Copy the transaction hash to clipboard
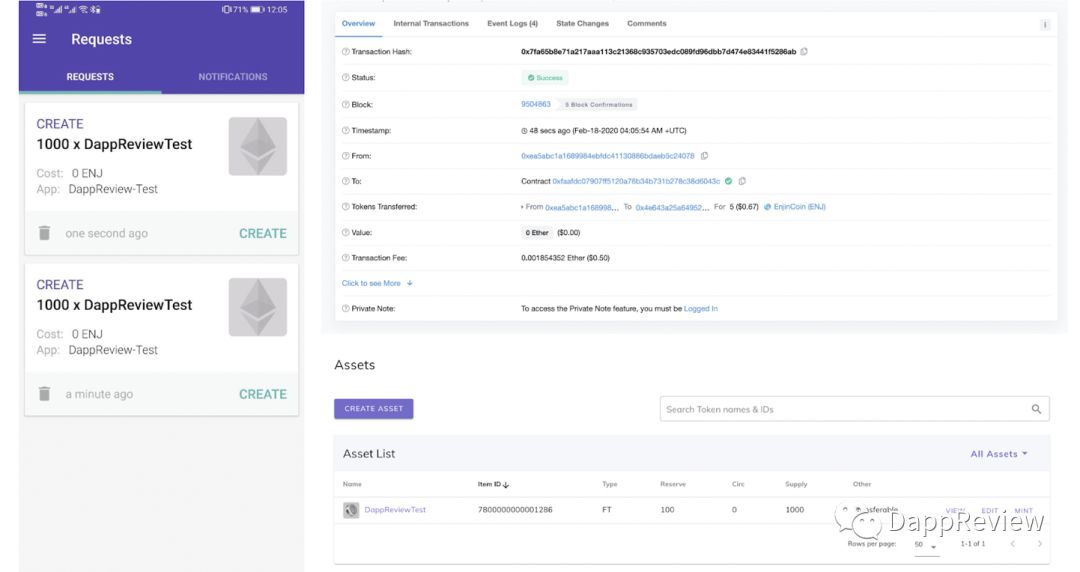The height and width of the screenshot is (572, 1080). click(804, 52)
